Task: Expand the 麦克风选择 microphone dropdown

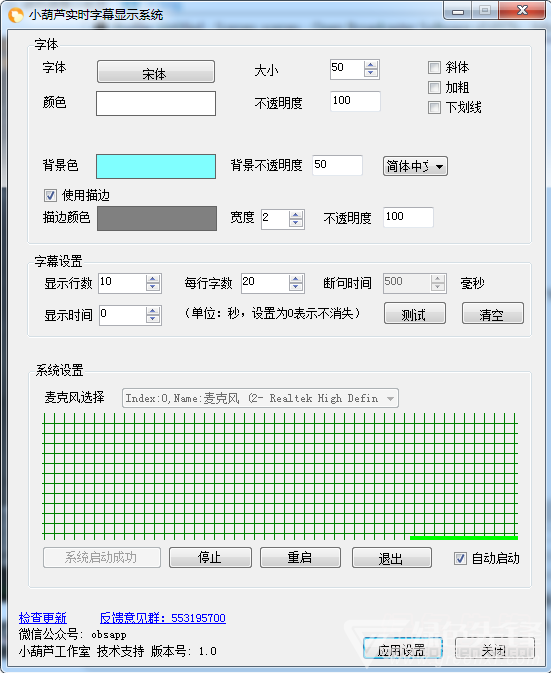Action: [260, 399]
